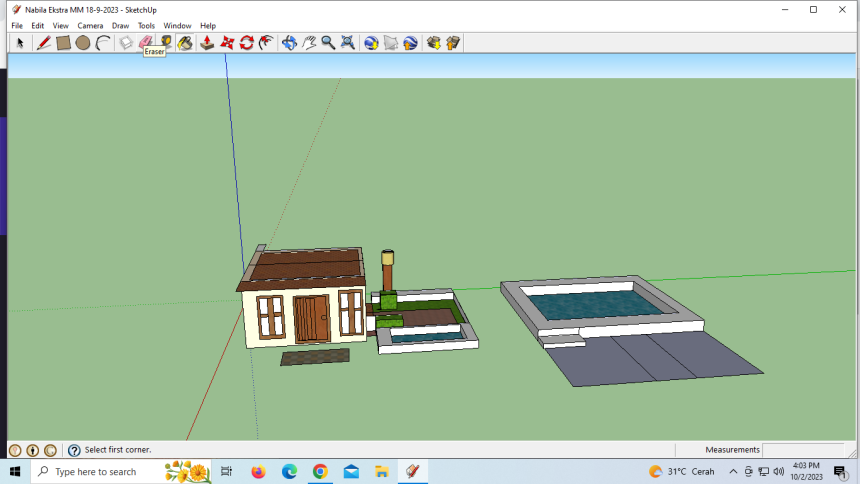Screen dimensions: 860x484
Task: Pick the Line pencil tool
Action: [x=43, y=43]
